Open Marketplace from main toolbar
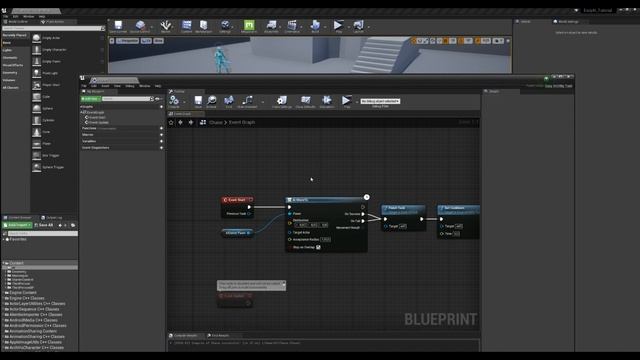Image resolution: width=640 pixels, height=360 pixels. tap(203, 27)
